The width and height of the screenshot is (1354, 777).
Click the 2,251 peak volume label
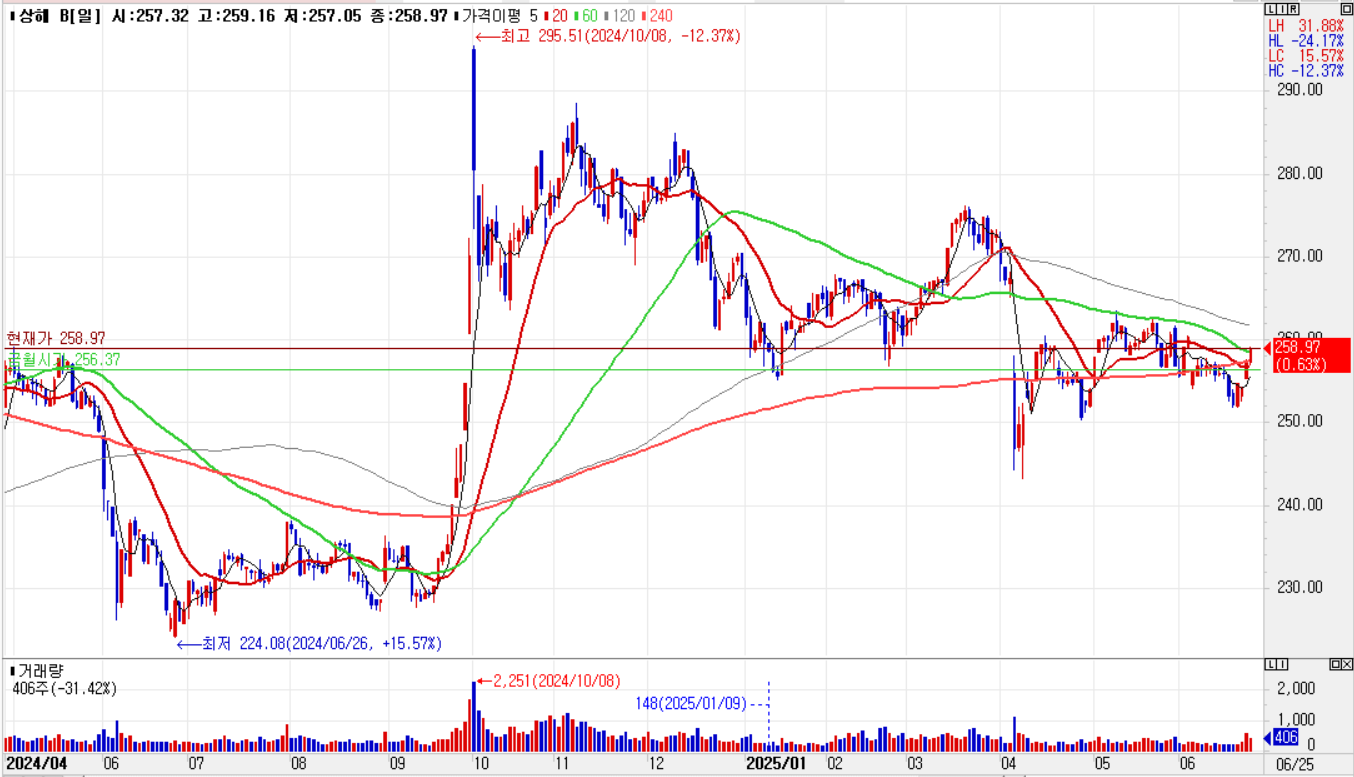pyautogui.click(x=549, y=681)
